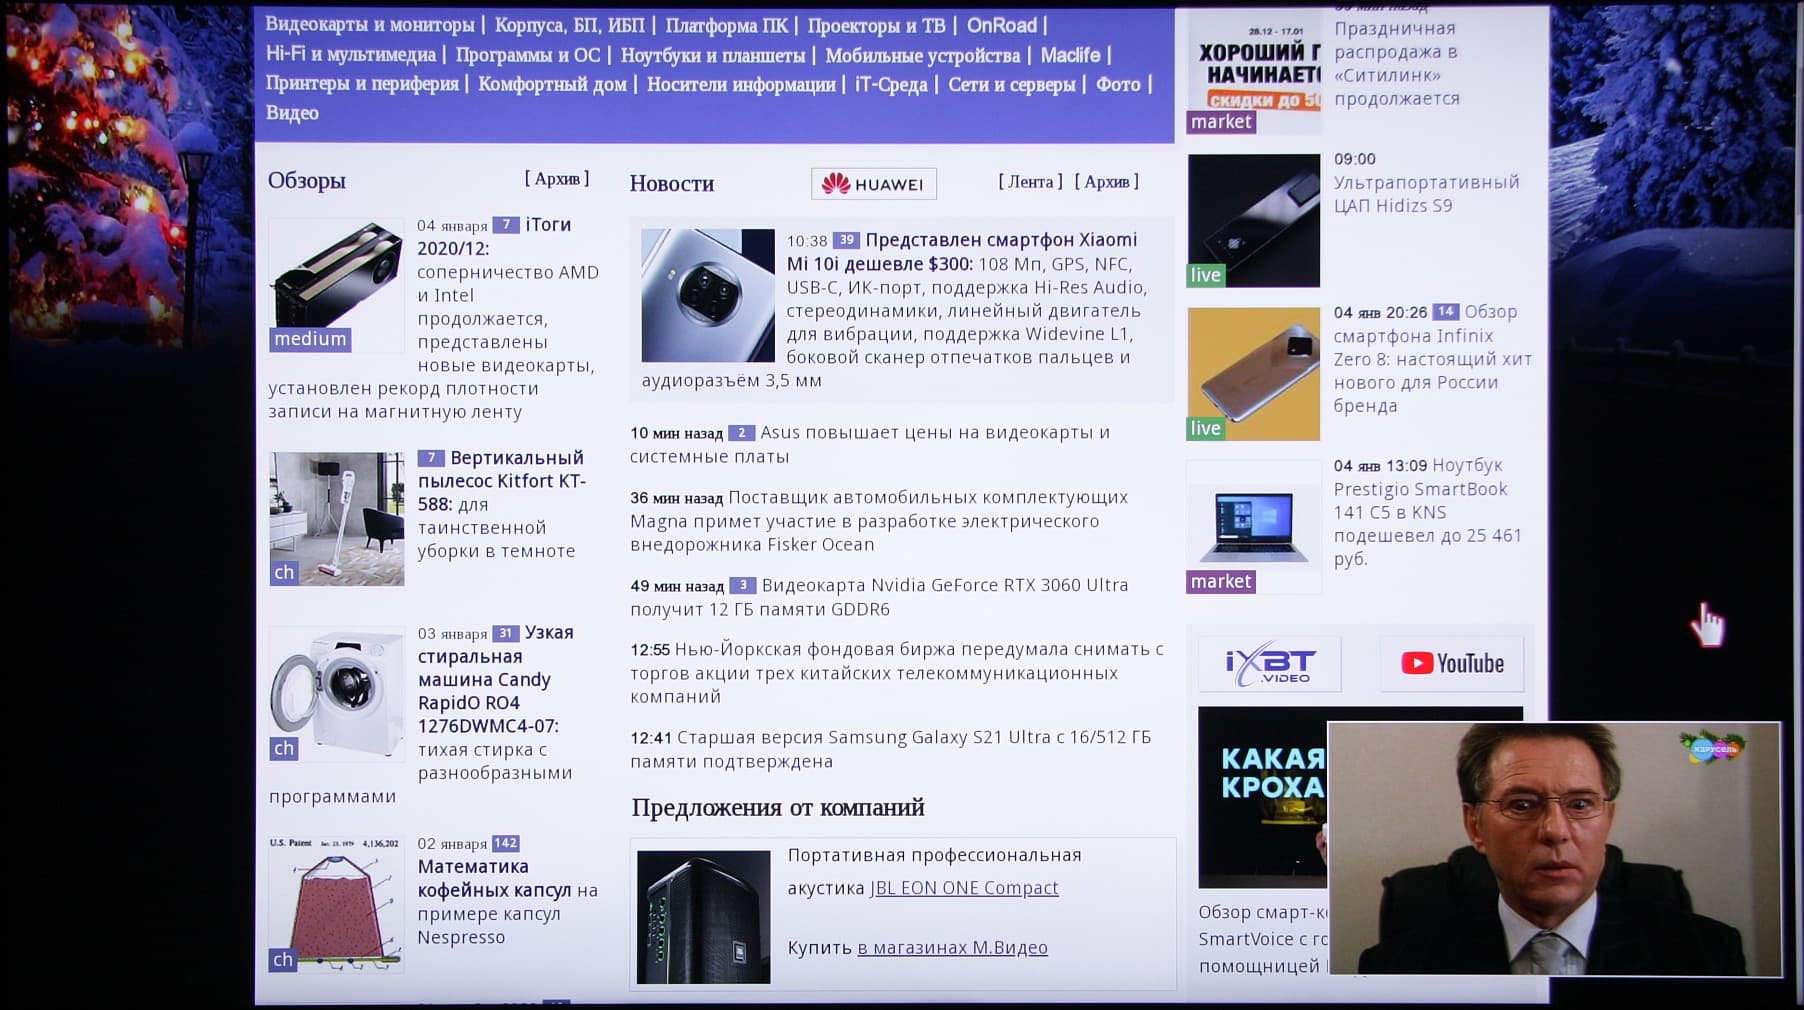This screenshot has height=1010, width=1804.
Task: Open the Kitfort vacuum cleaner thumbnail
Action: point(336,518)
